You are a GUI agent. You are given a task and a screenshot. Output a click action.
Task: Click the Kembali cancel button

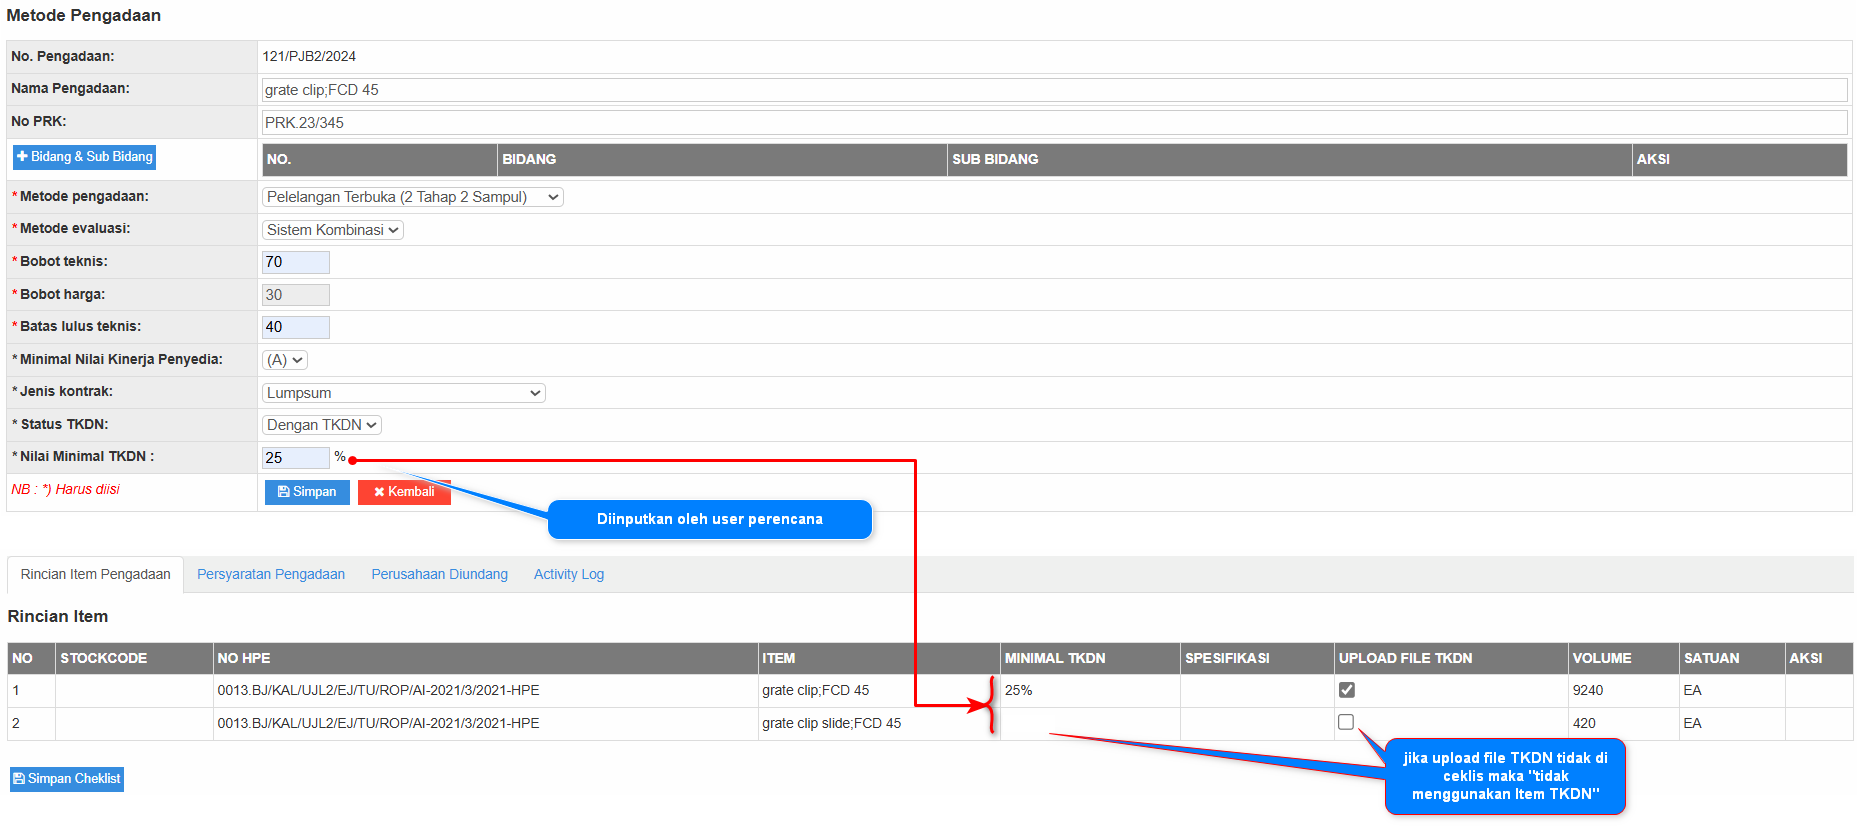[404, 492]
